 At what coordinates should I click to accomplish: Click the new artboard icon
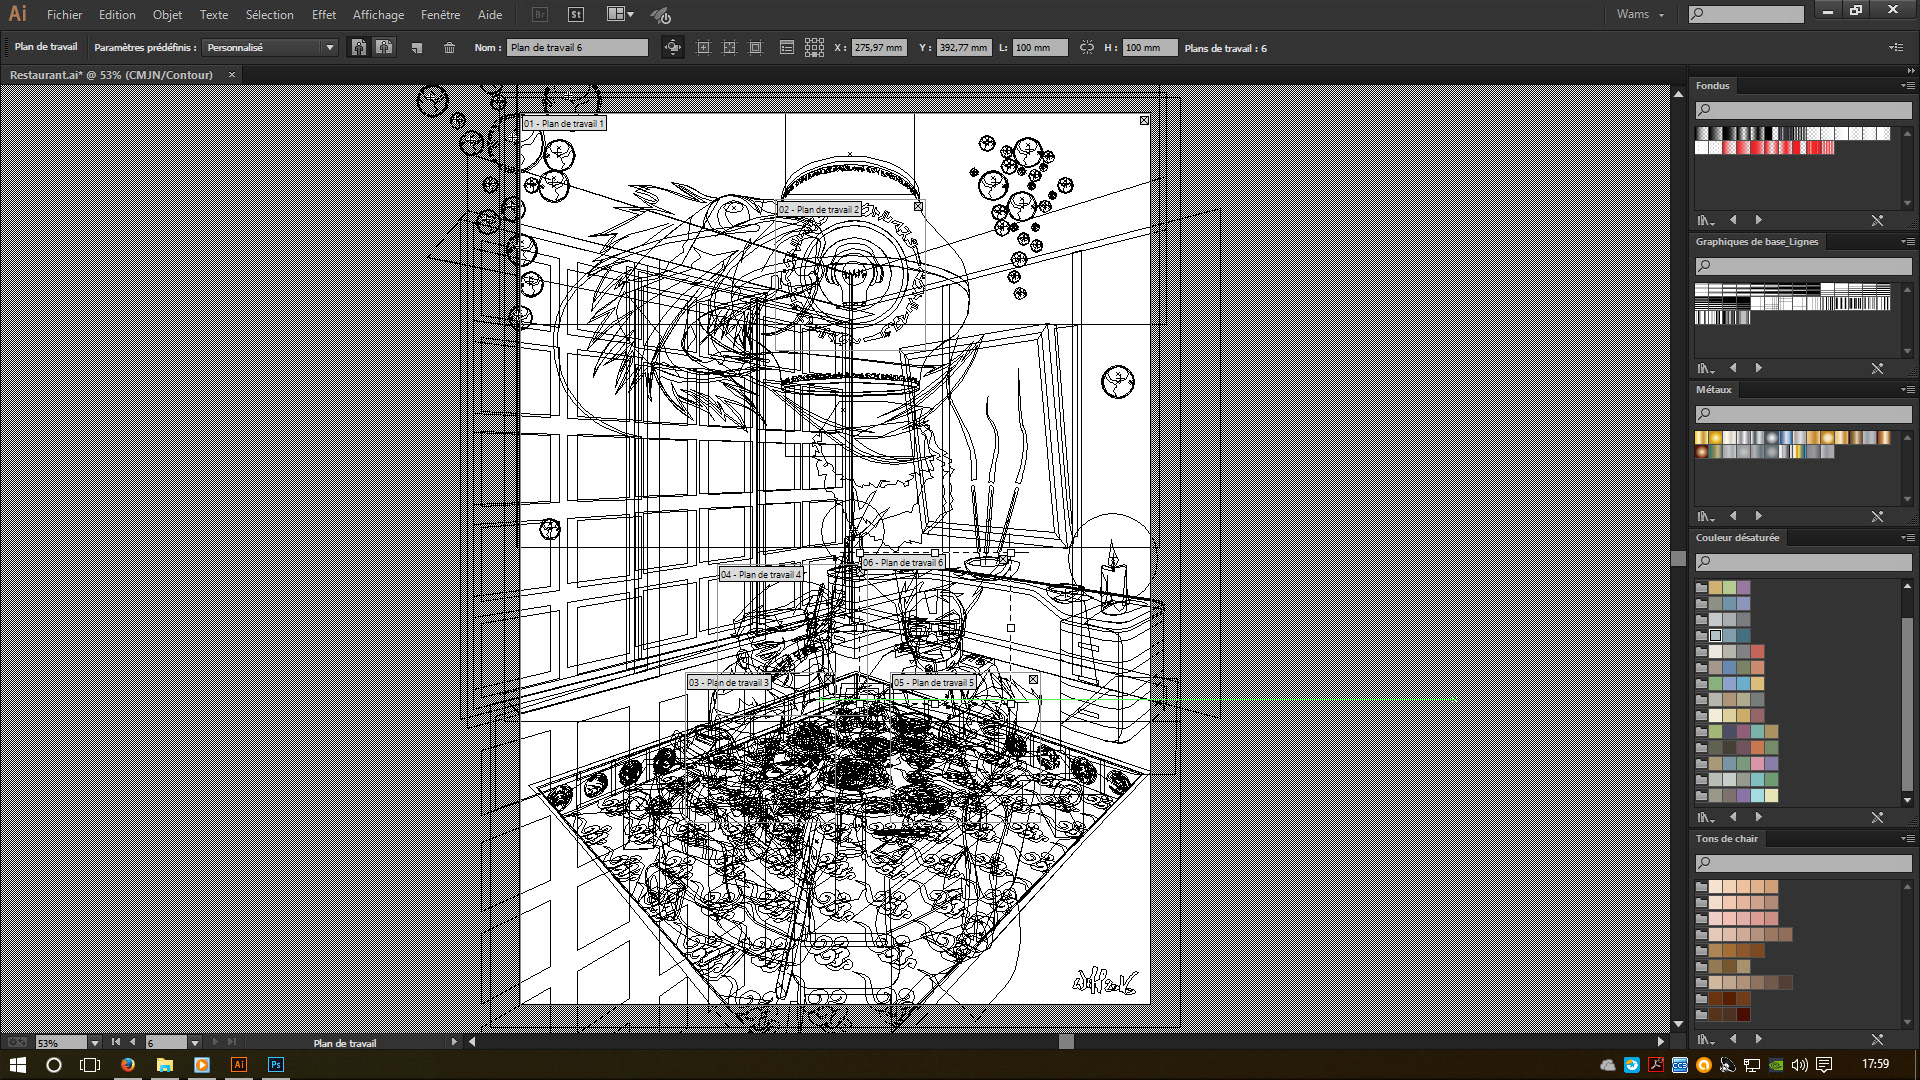pos(417,48)
